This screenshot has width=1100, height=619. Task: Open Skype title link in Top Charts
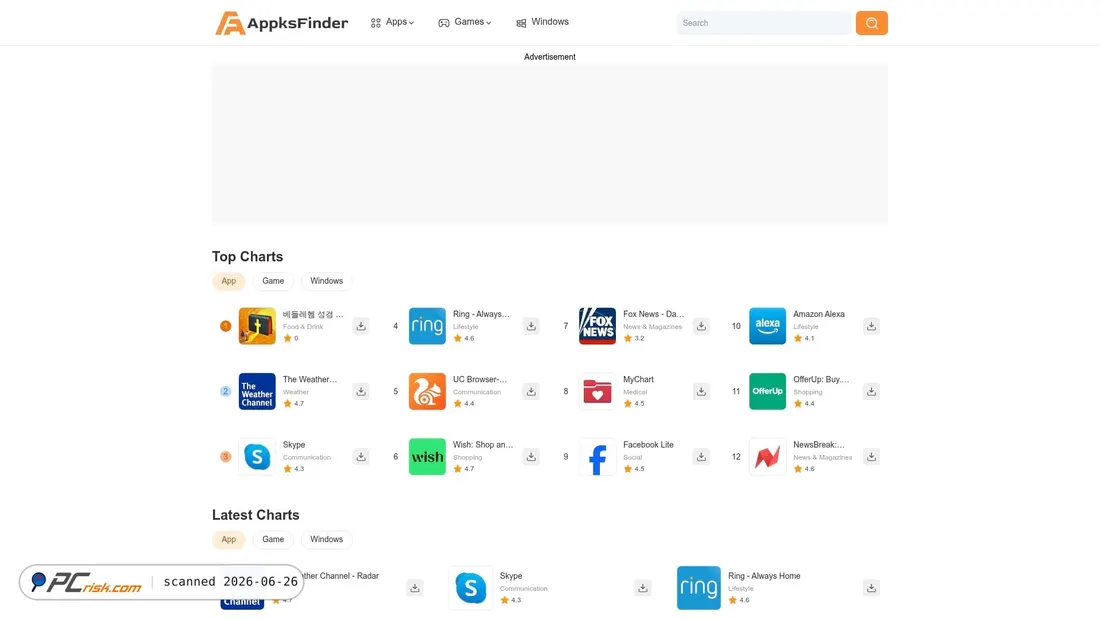294,445
